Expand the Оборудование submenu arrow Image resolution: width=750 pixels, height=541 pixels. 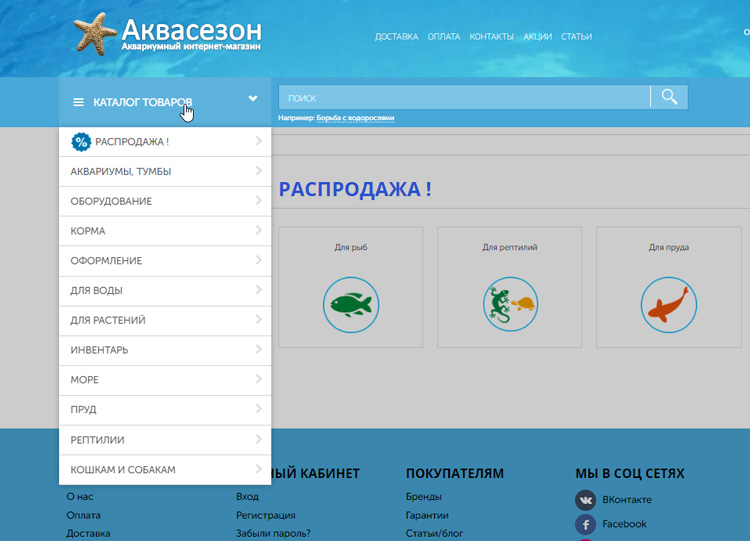(x=258, y=201)
